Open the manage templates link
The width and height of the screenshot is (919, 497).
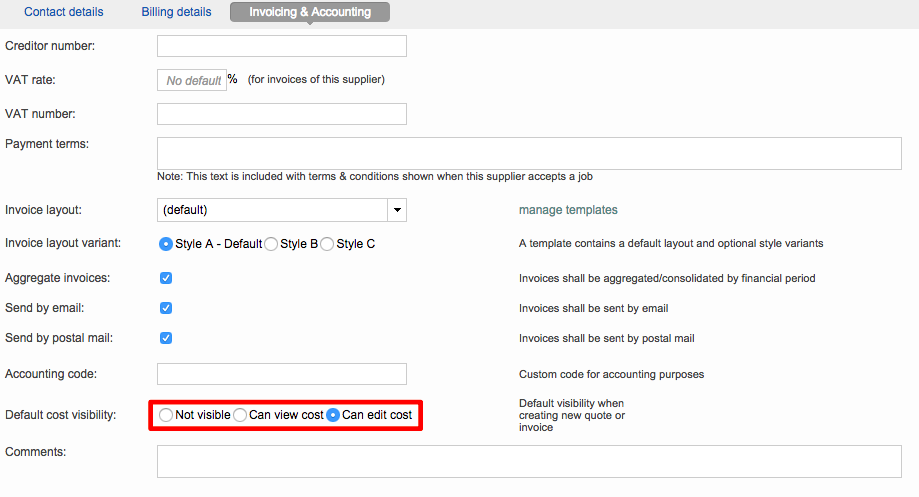click(x=568, y=210)
